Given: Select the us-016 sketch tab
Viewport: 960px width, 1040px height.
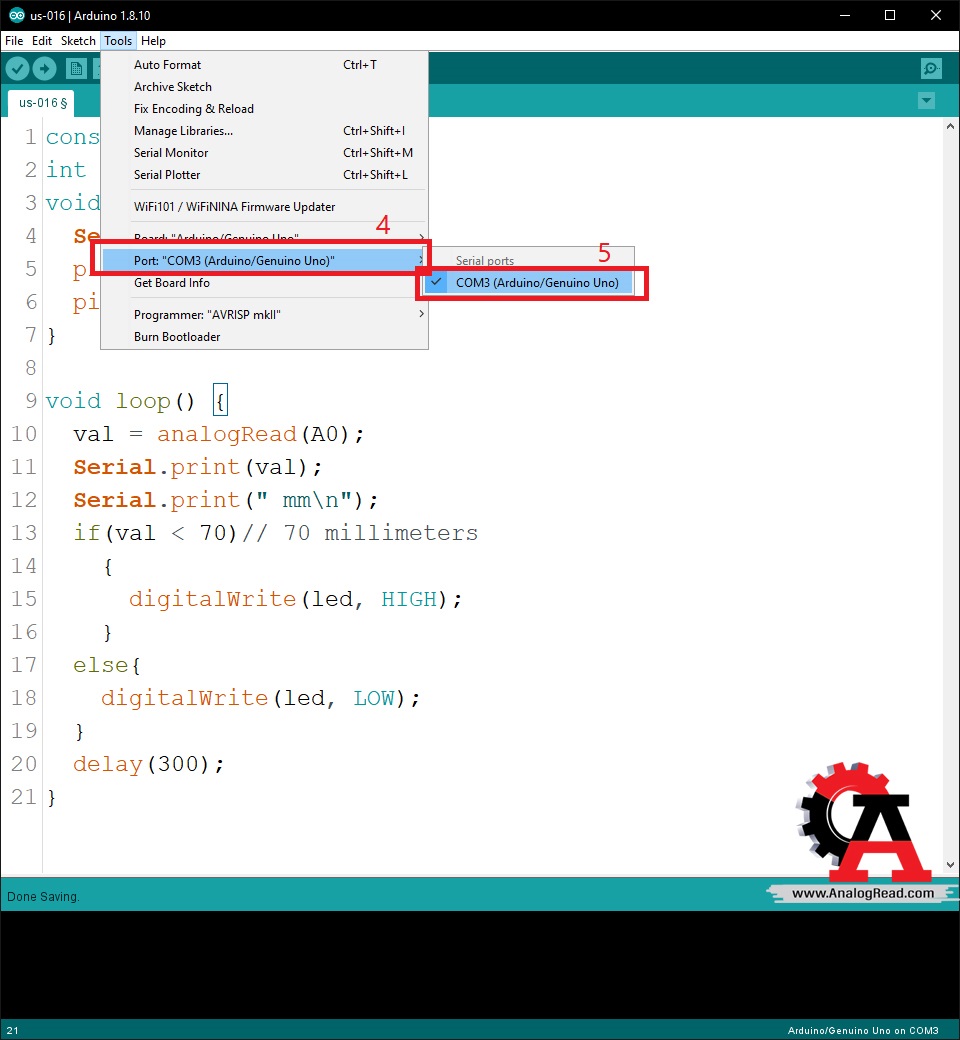Looking at the screenshot, I should tap(42, 103).
